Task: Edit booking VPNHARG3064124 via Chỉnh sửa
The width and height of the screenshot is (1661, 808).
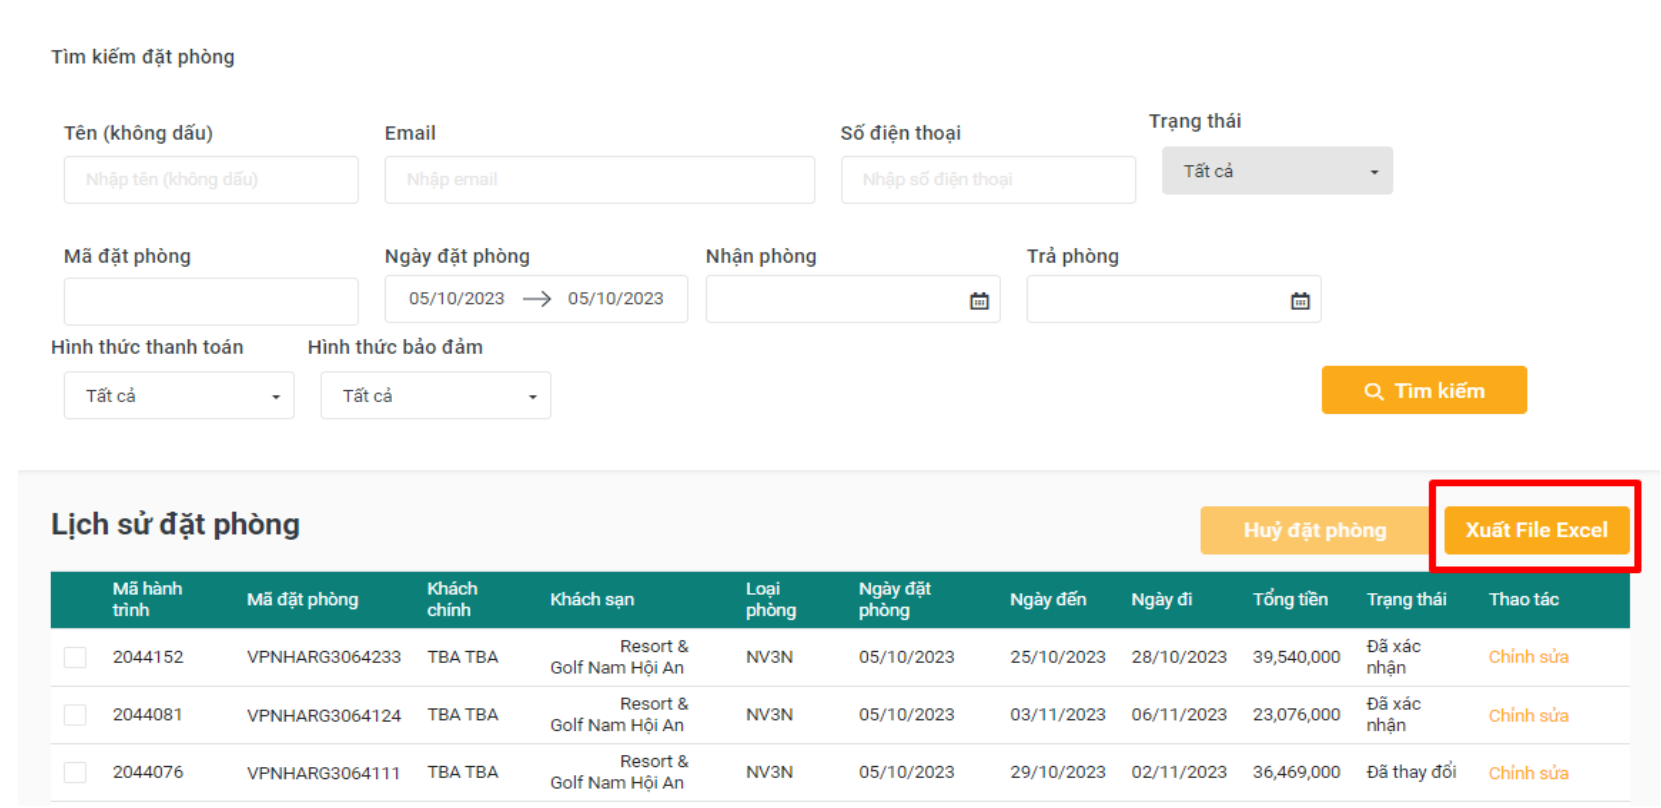Action: tap(1527, 716)
